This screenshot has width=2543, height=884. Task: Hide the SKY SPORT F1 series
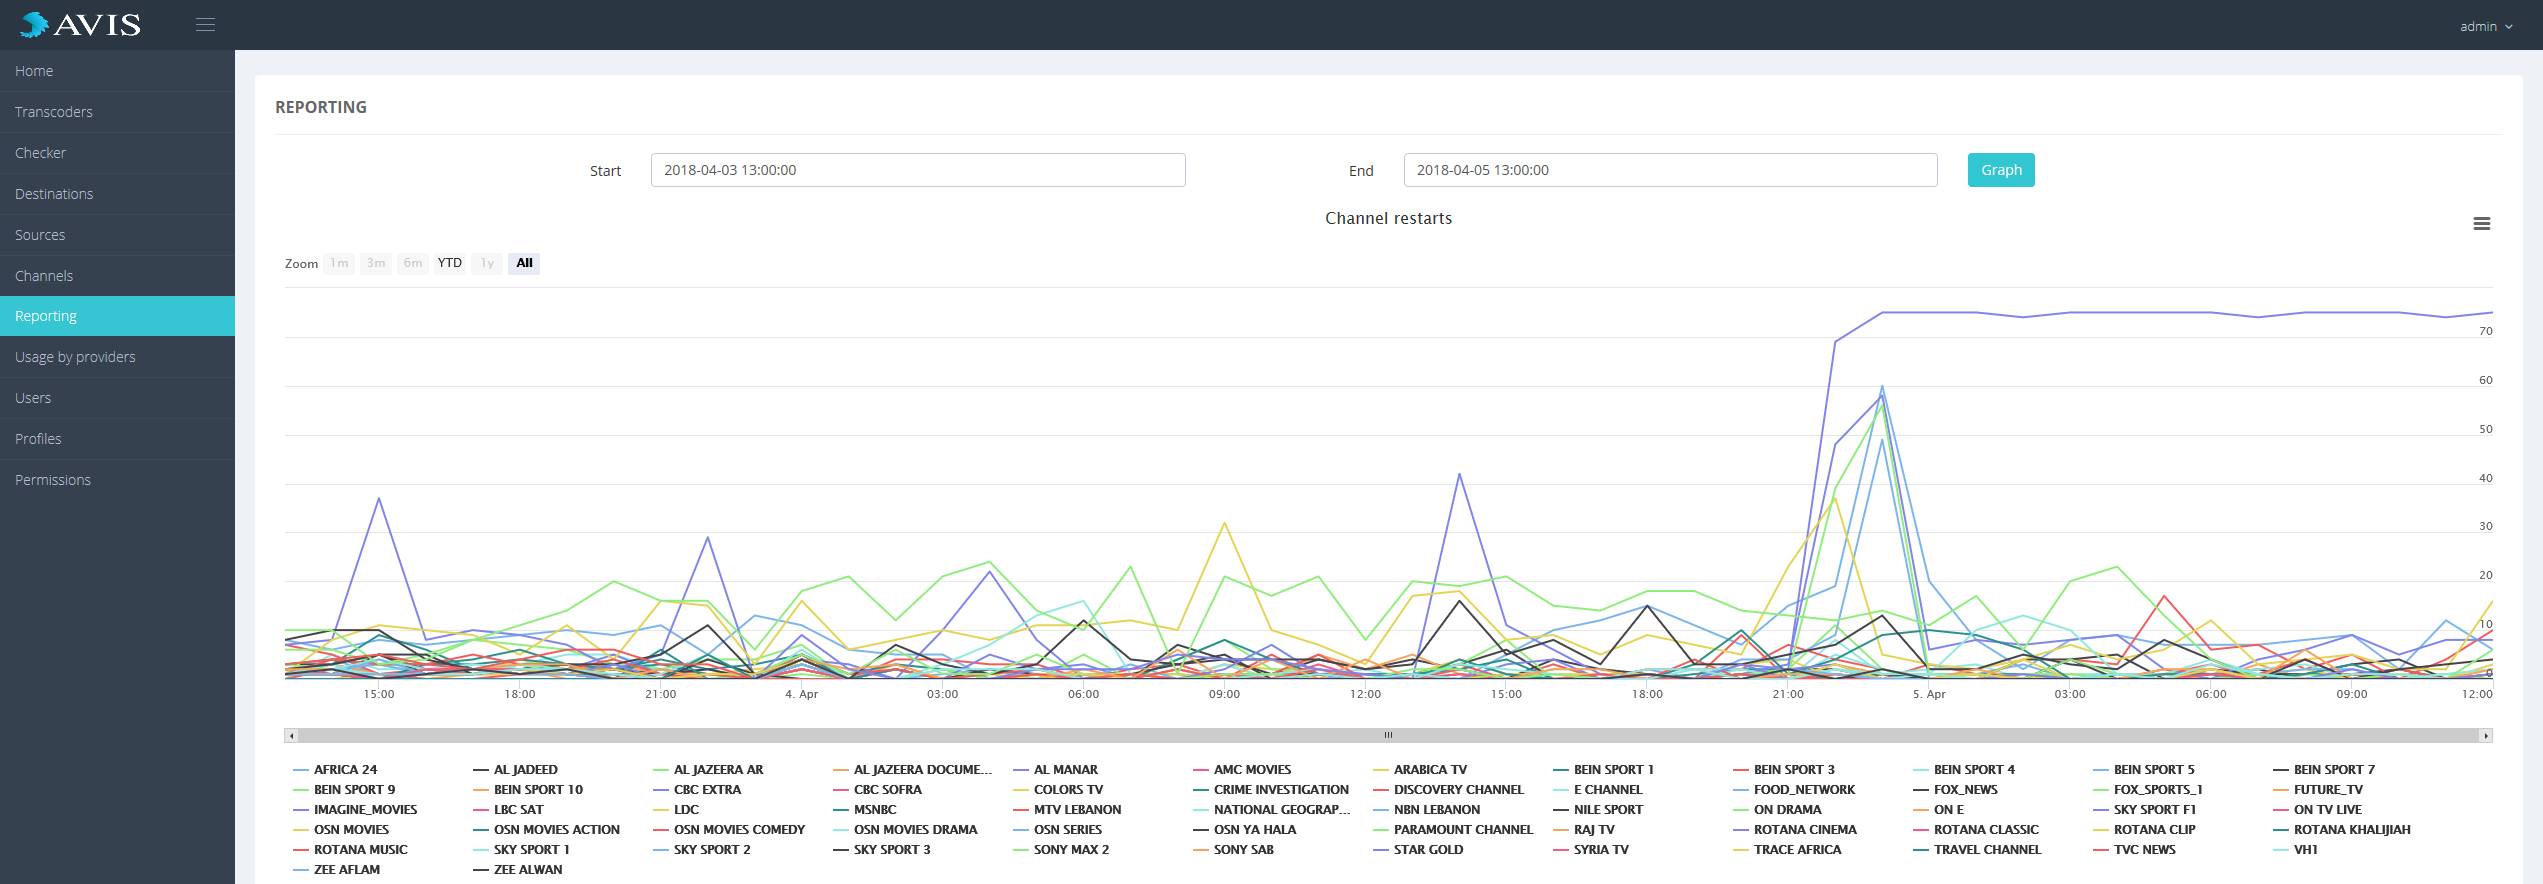pos(2154,810)
